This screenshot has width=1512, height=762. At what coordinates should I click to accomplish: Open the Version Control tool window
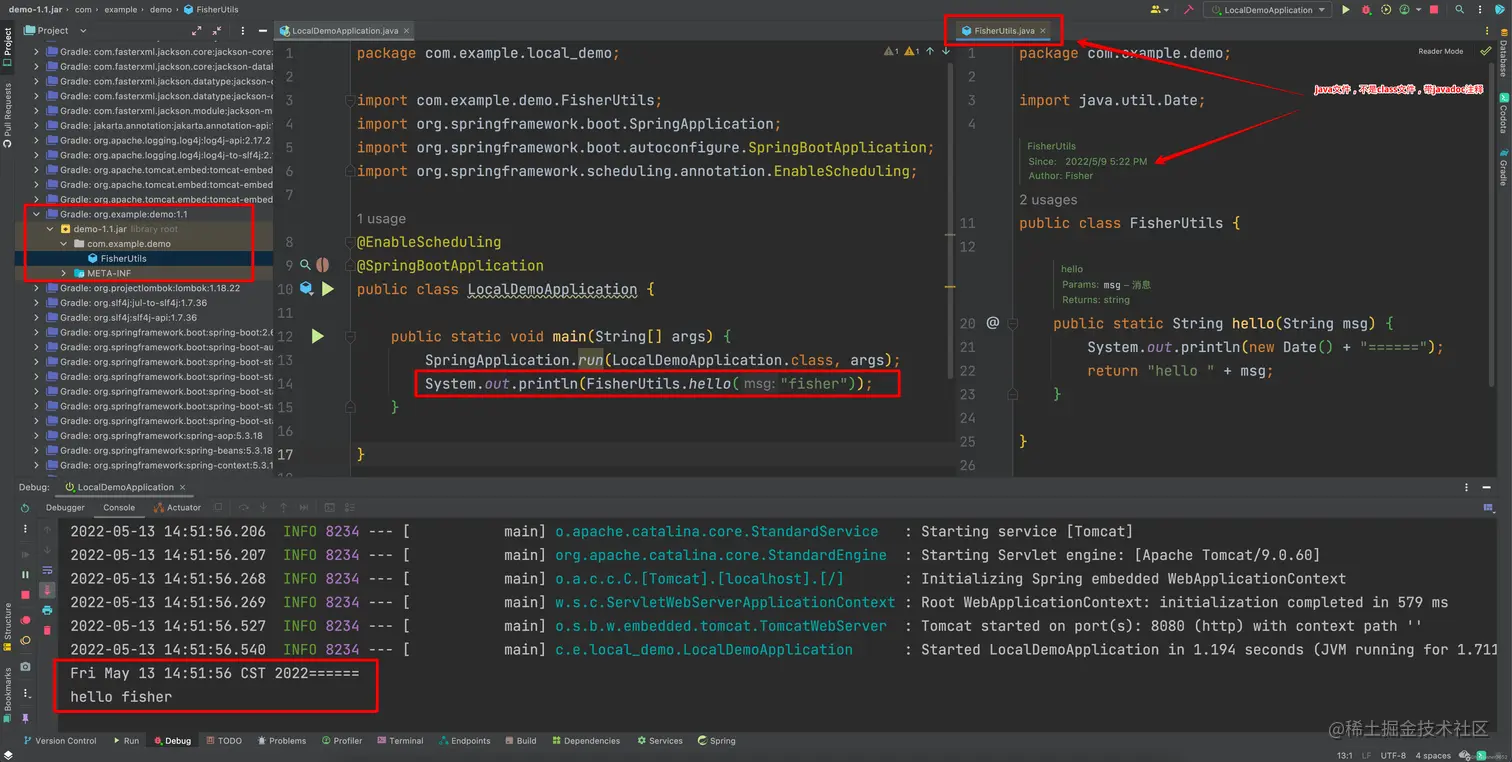click(x=58, y=741)
